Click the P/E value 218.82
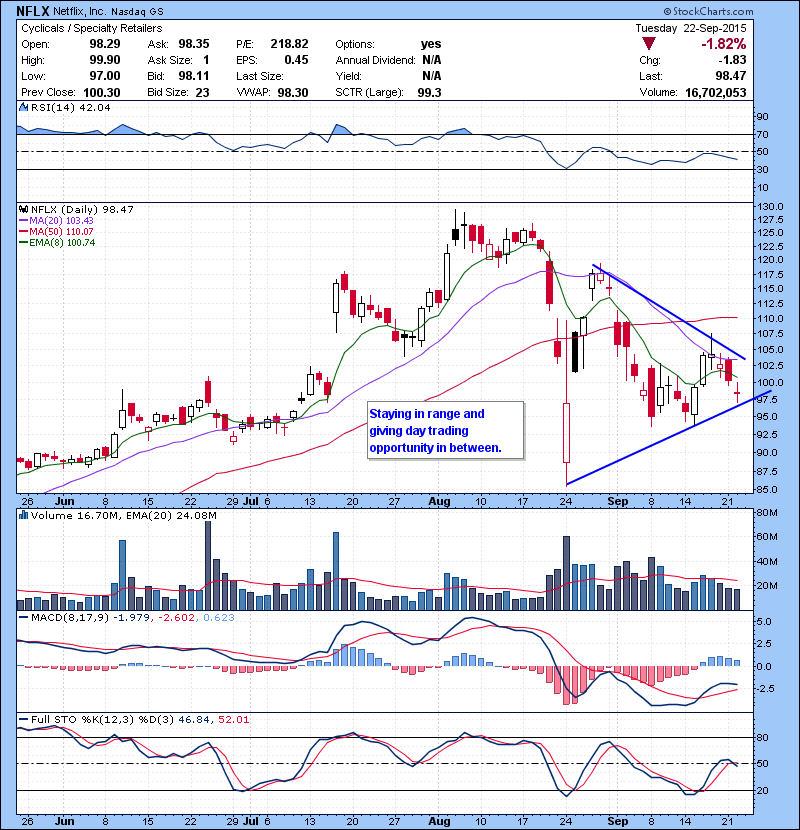This screenshot has height=830, width=800. [289, 44]
